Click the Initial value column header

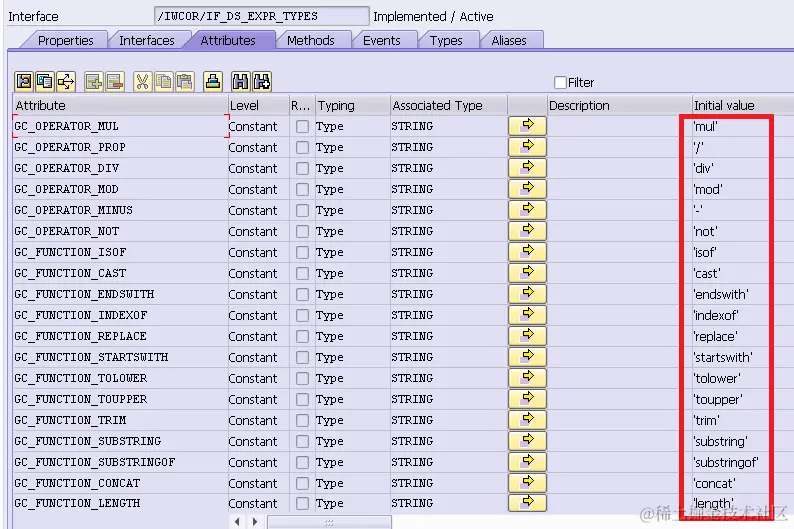(x=742, y=105)
